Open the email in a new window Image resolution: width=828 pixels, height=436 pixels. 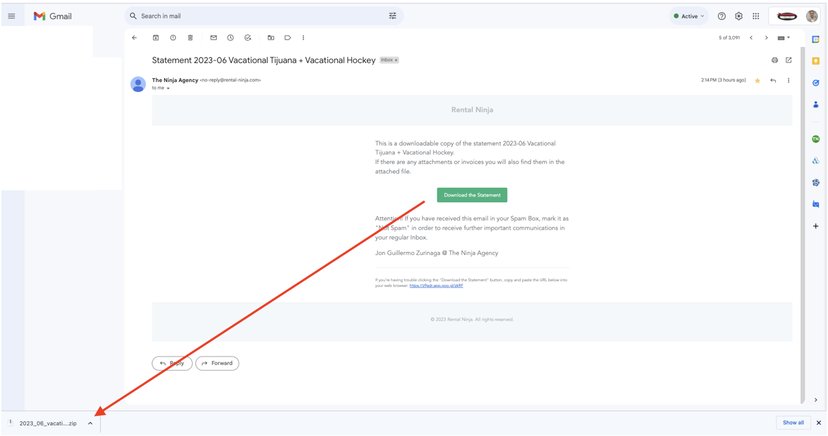[x=788, y=60]
